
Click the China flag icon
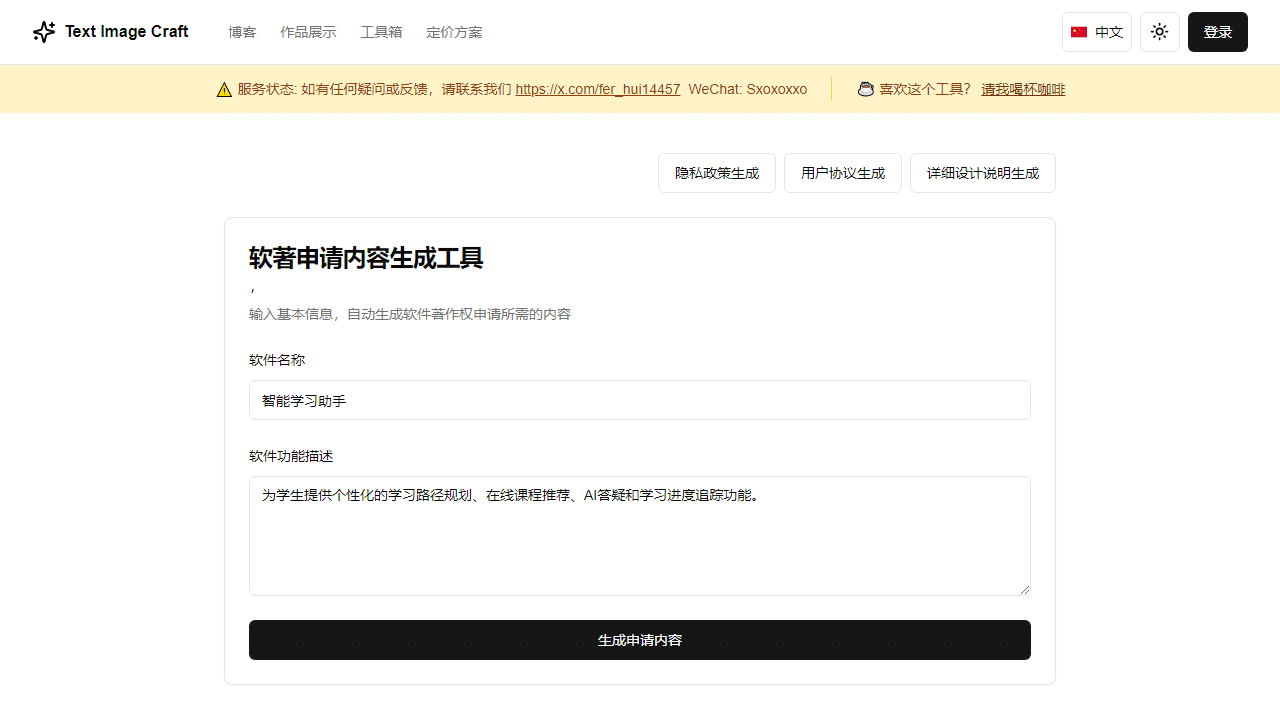(1079, 32)
